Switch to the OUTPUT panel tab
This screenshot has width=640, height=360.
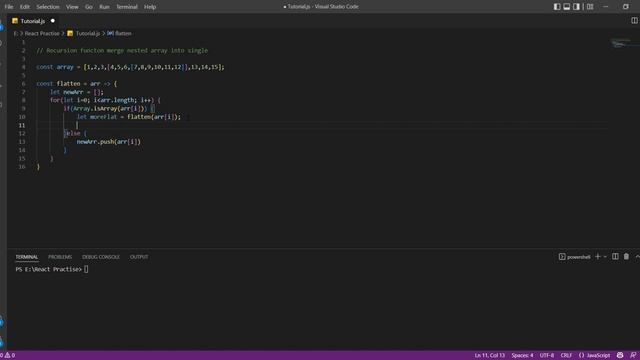click(x=139, y=257)
